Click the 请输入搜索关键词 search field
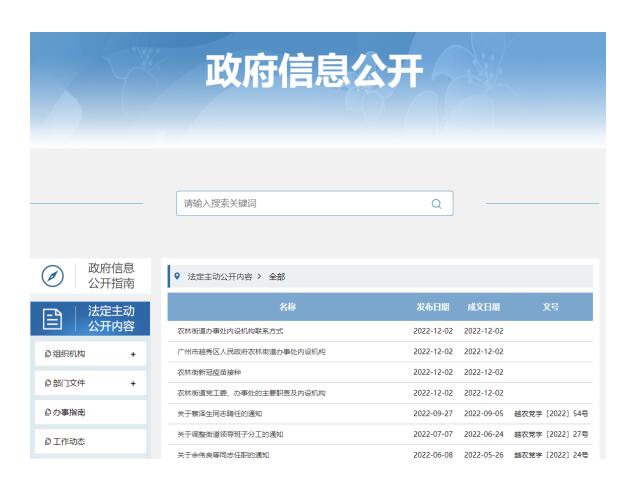 click(x=300, y=204)
